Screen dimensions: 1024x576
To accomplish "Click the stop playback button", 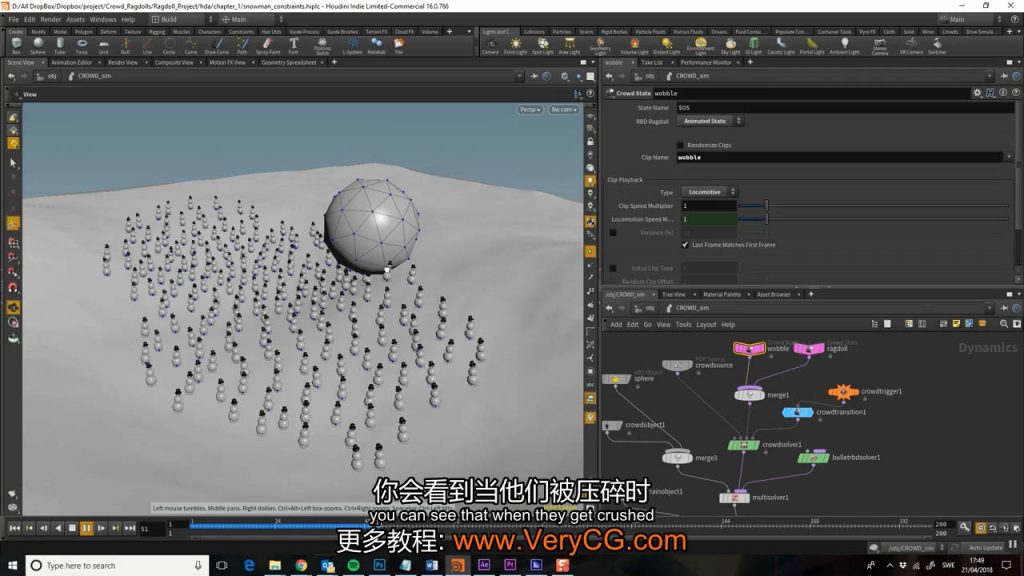I will (72, 528).
